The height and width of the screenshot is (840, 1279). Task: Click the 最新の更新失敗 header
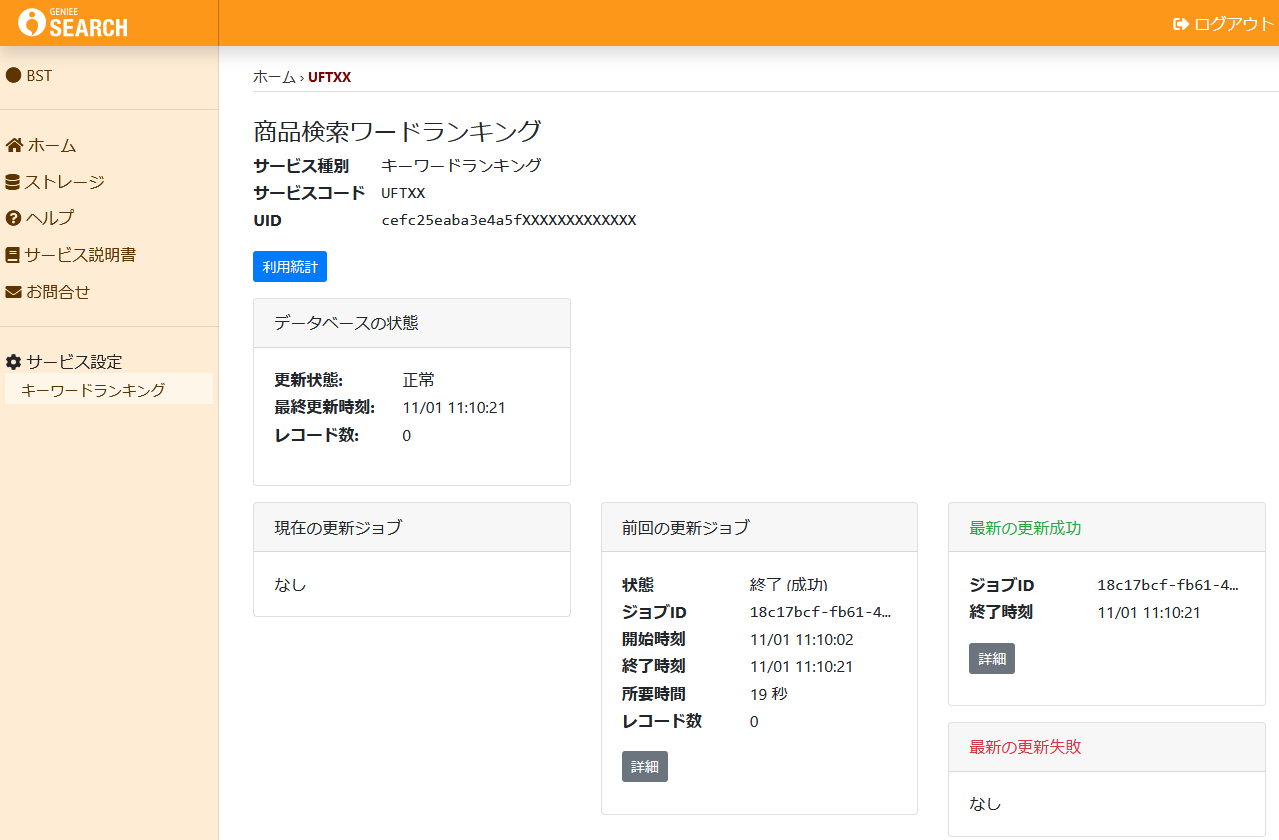point(1107,747)
